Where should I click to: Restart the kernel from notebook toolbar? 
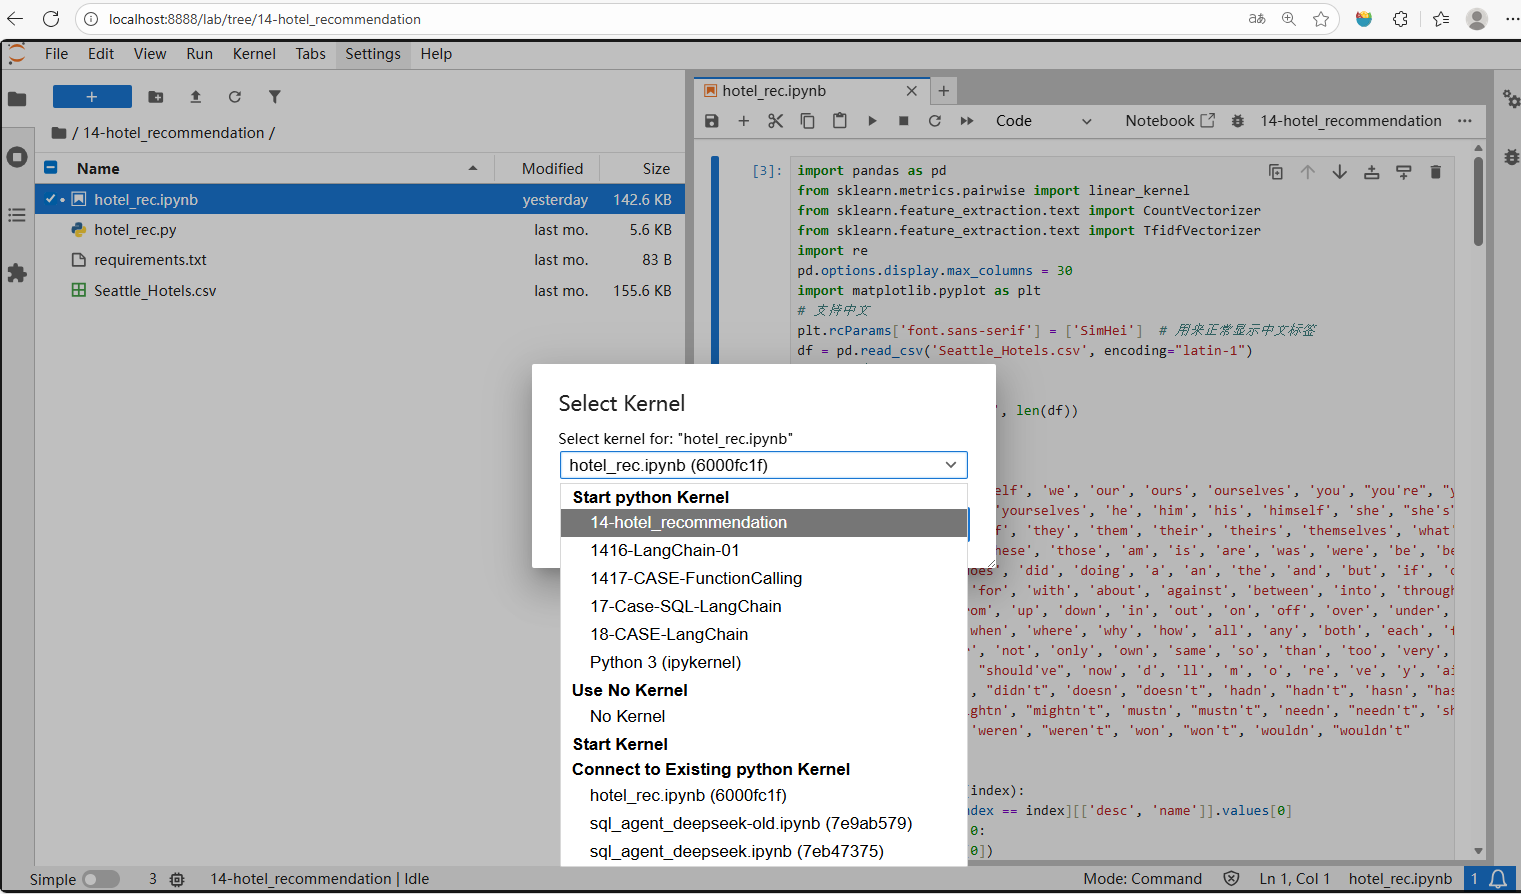(935, 121)
